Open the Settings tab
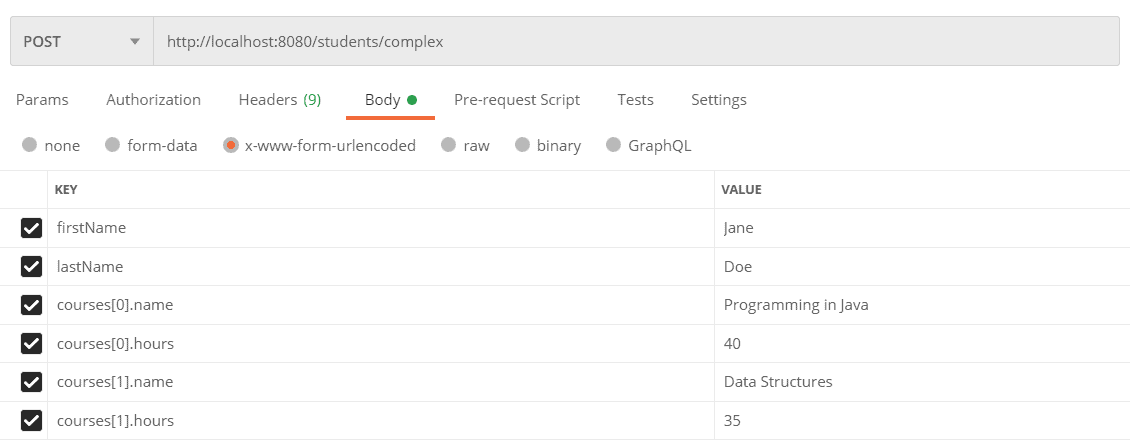 (x=718, y=100)
